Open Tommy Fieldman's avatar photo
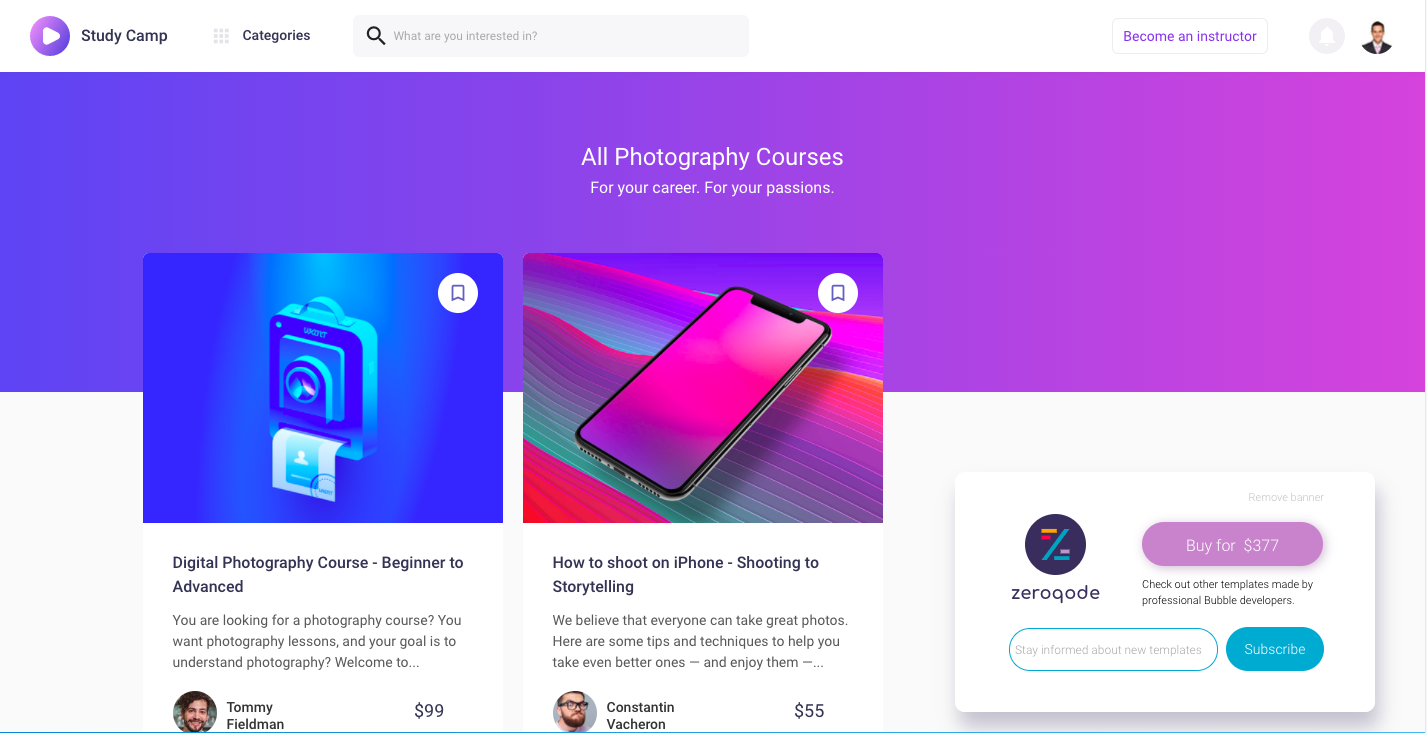This screenshot has width=1427, height=733. click(x=195, y=712)
